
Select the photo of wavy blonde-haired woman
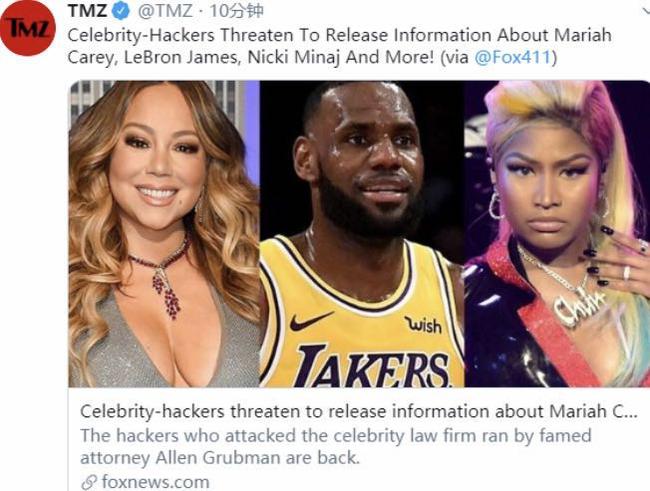(164, 234)
